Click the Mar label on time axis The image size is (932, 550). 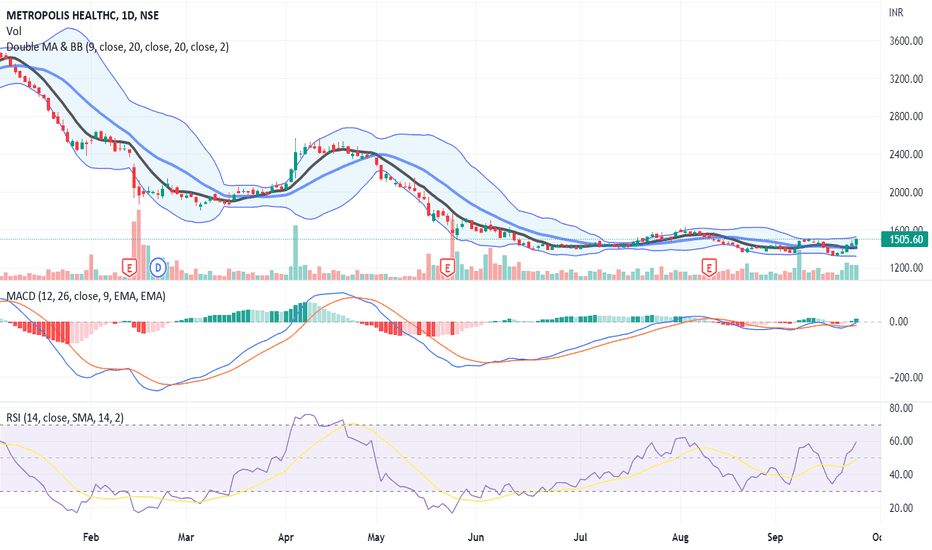point(186,538)
